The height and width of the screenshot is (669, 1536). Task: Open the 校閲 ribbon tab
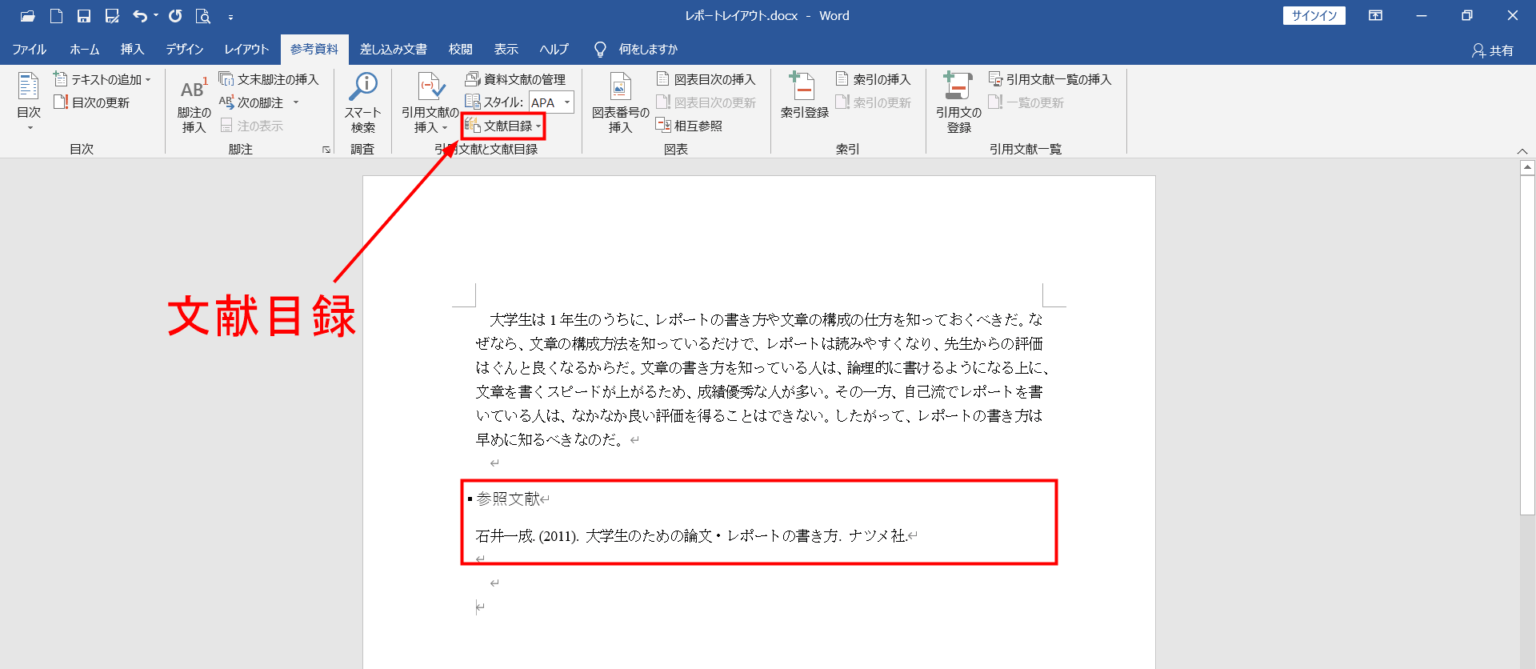[460, 49]
